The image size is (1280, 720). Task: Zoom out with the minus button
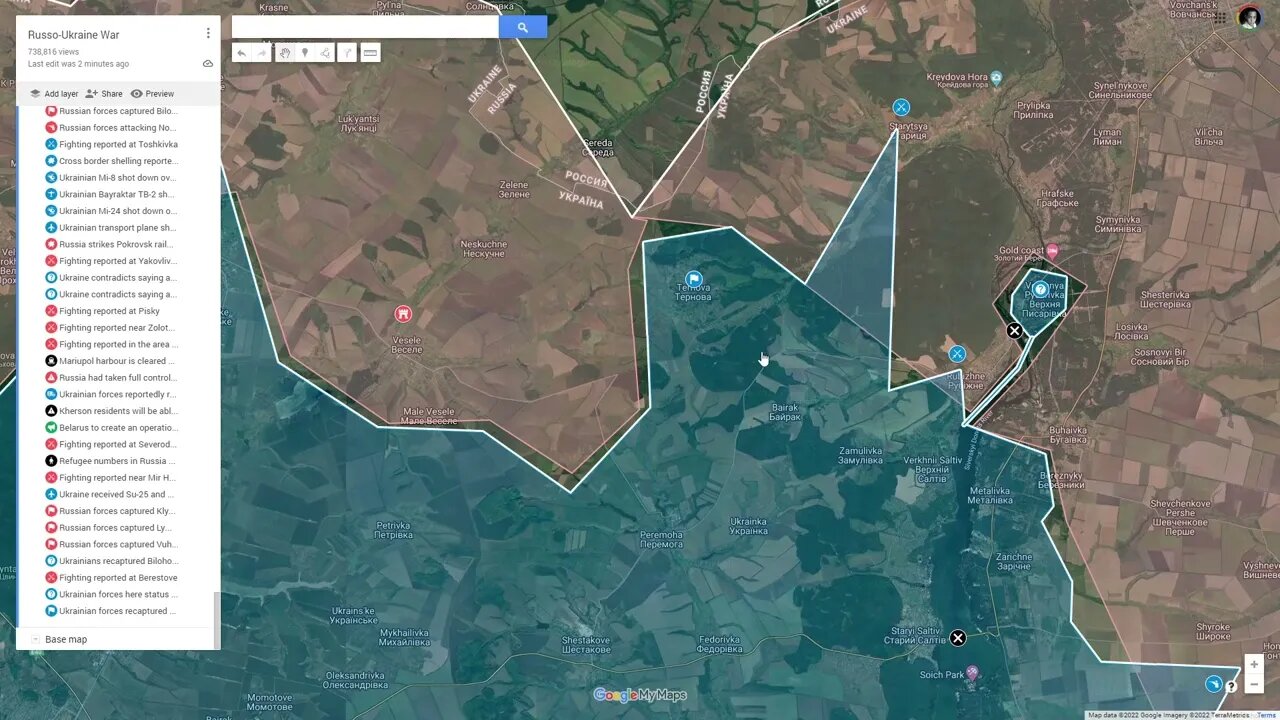(x=1254, y=684)
